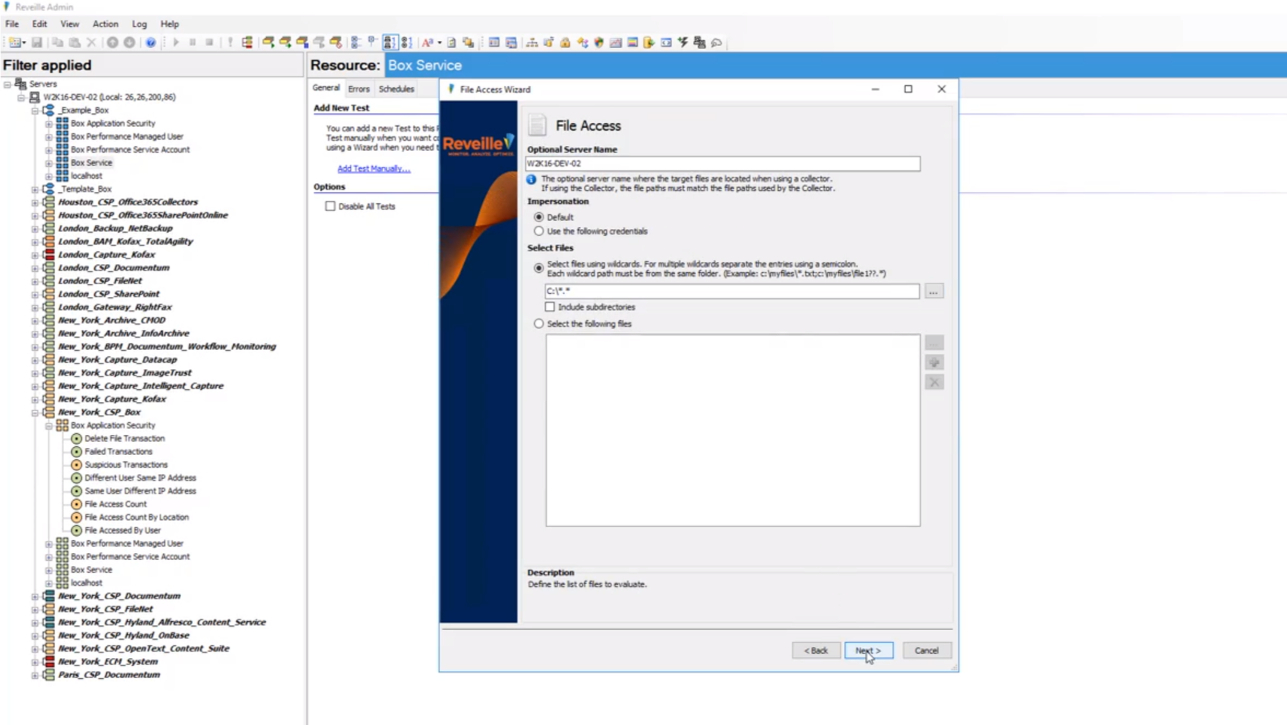Select the Default impersonation radio button

[x=539, y=217]
